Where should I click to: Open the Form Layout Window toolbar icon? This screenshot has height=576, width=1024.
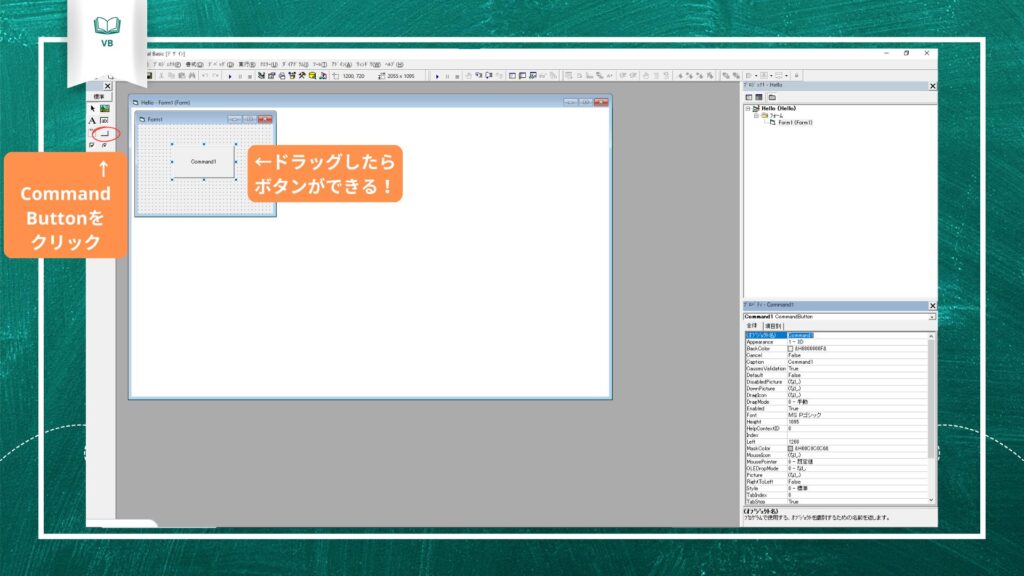click(283, 76)
